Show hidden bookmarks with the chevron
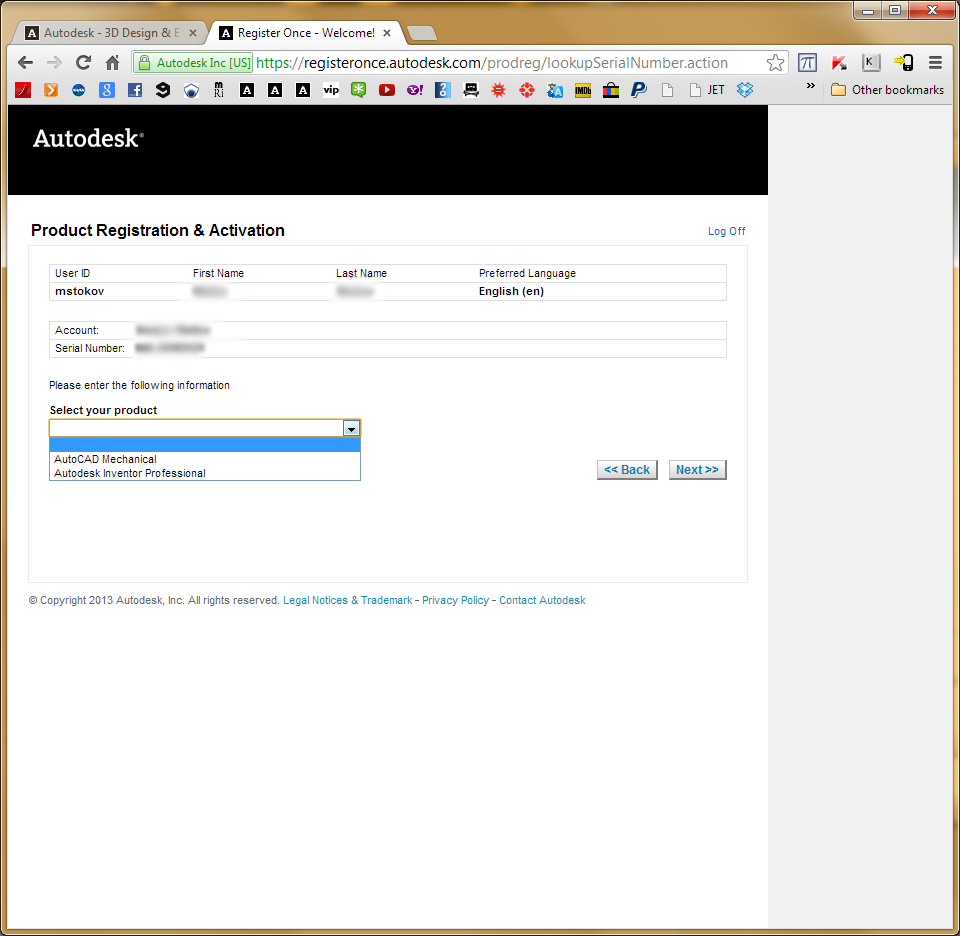The height and width of the screenshot is (936, 960). click(x=811, y=86)
